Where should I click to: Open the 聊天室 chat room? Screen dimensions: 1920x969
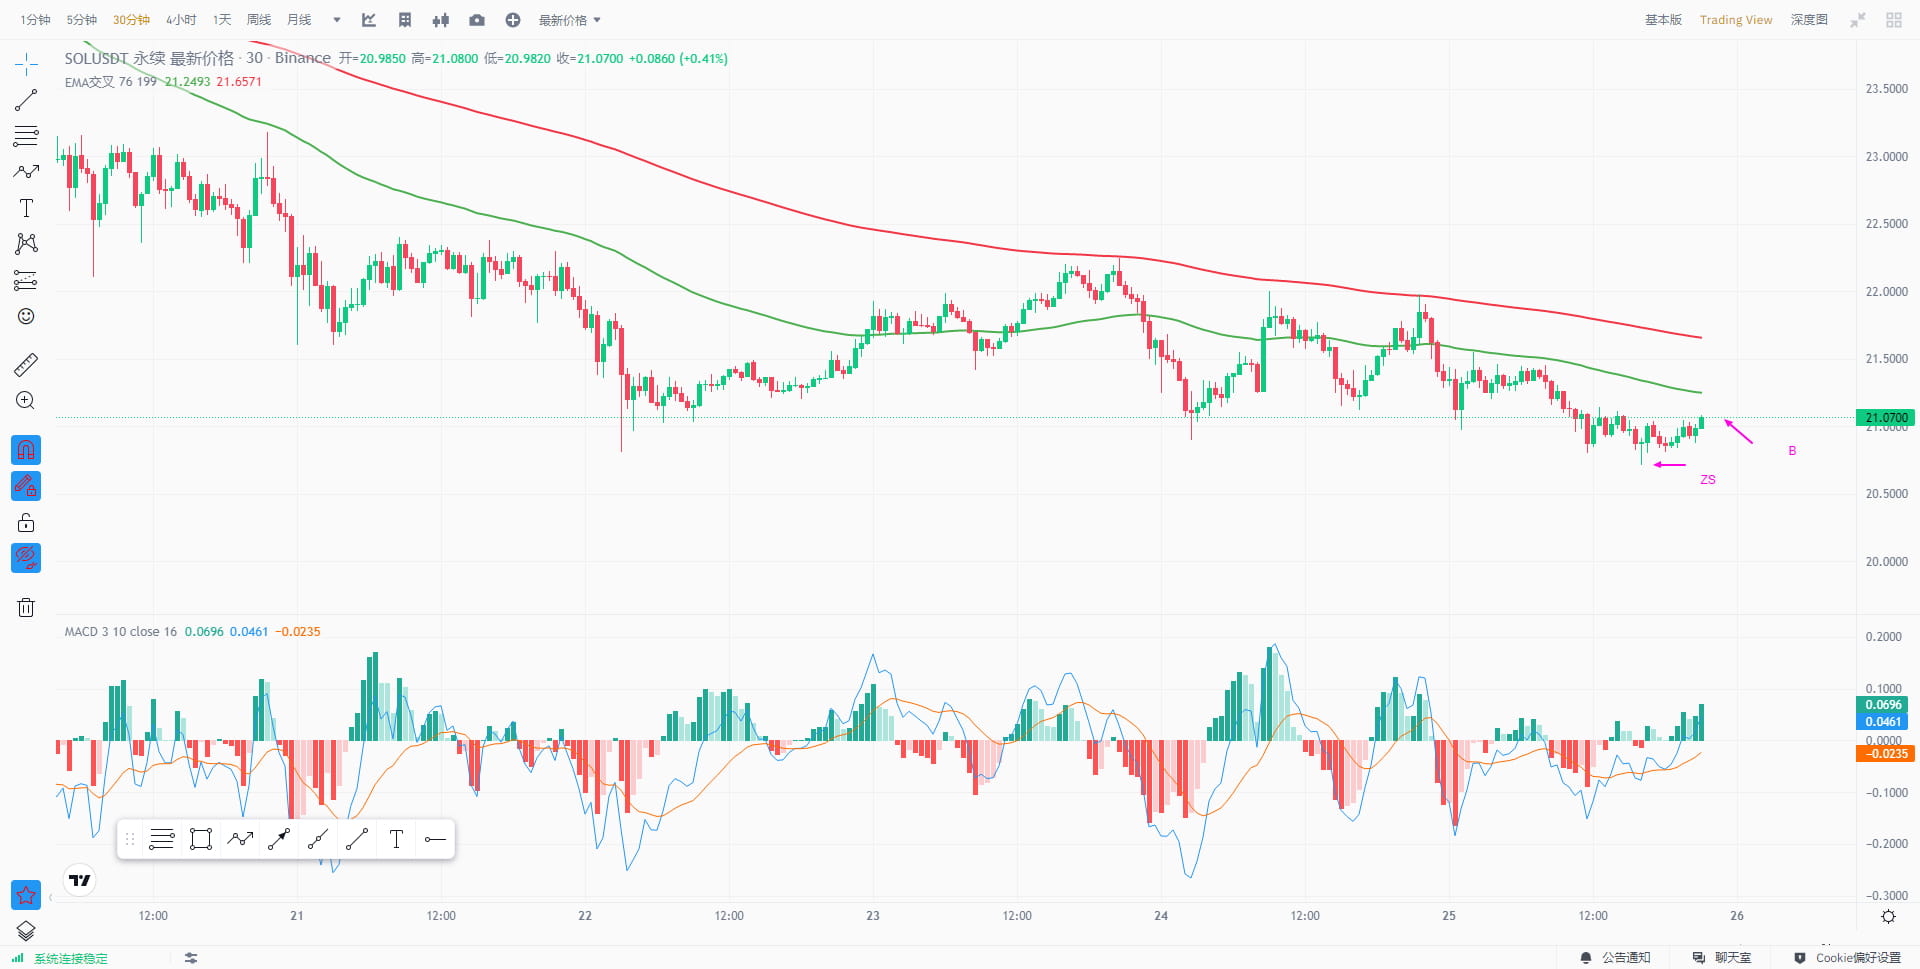(x=1721, y=958)
